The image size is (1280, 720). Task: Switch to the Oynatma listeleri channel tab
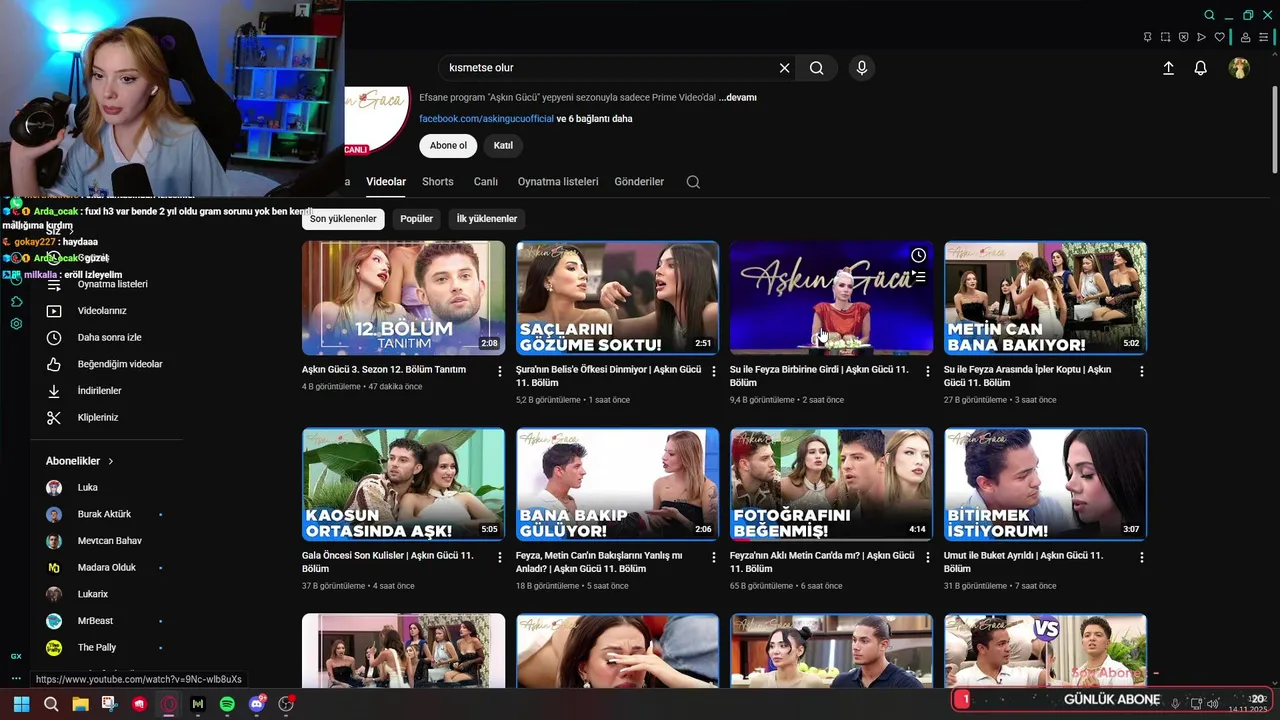558,182
